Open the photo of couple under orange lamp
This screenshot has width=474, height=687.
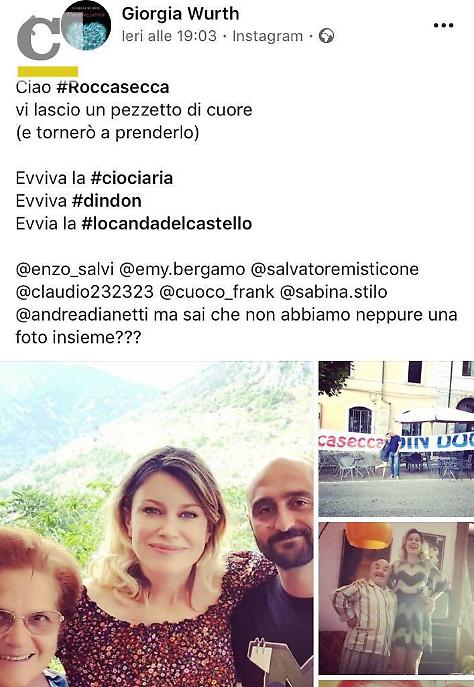pyautogui.click(x=396, y=598)
